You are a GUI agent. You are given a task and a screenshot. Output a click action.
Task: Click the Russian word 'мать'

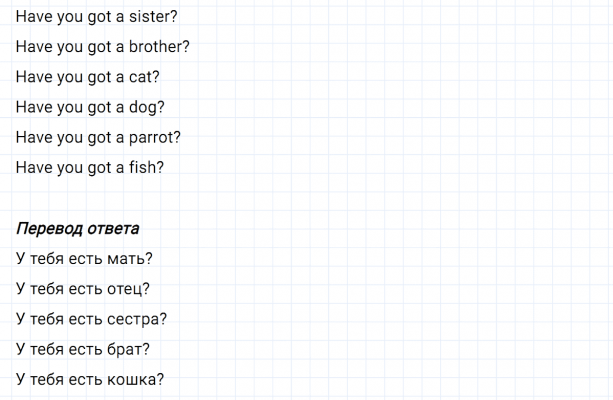click(x=130, y=259)
